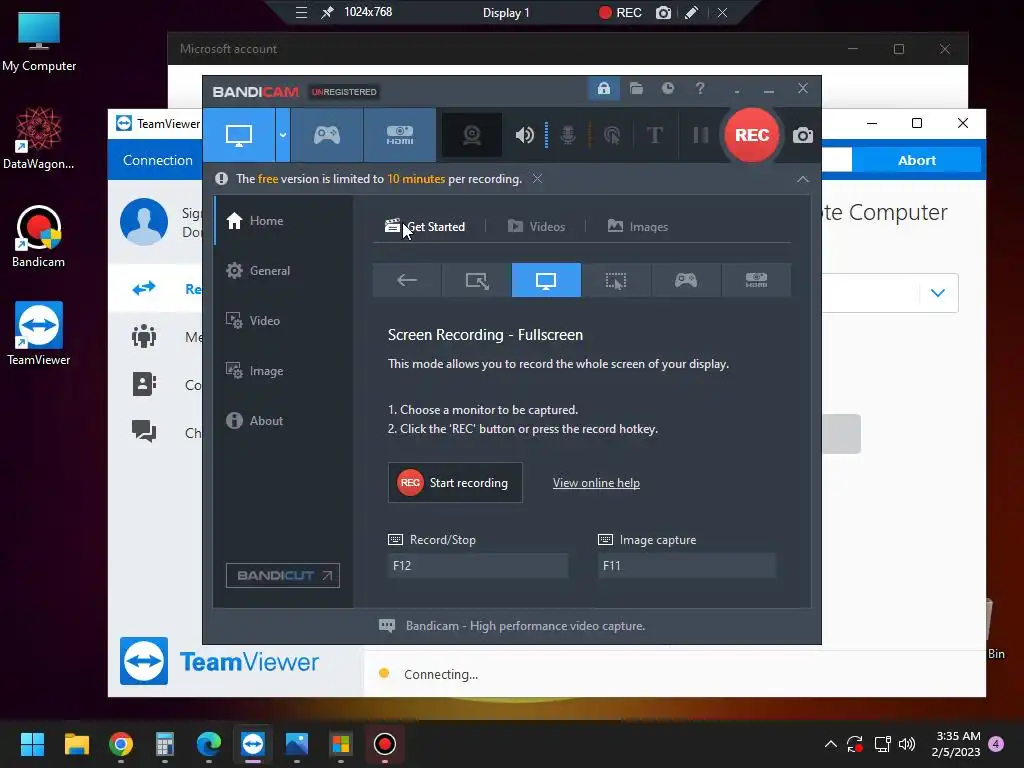Click camera snapshot icon on session toolbar
1024x768 pixels.
[x=664, y=12]
